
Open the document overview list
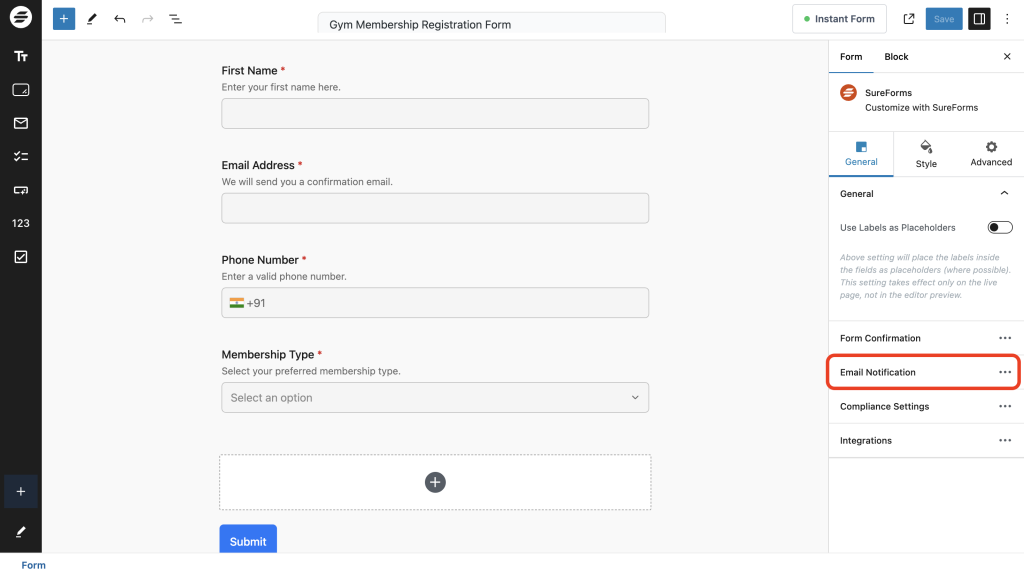(176, 19)
